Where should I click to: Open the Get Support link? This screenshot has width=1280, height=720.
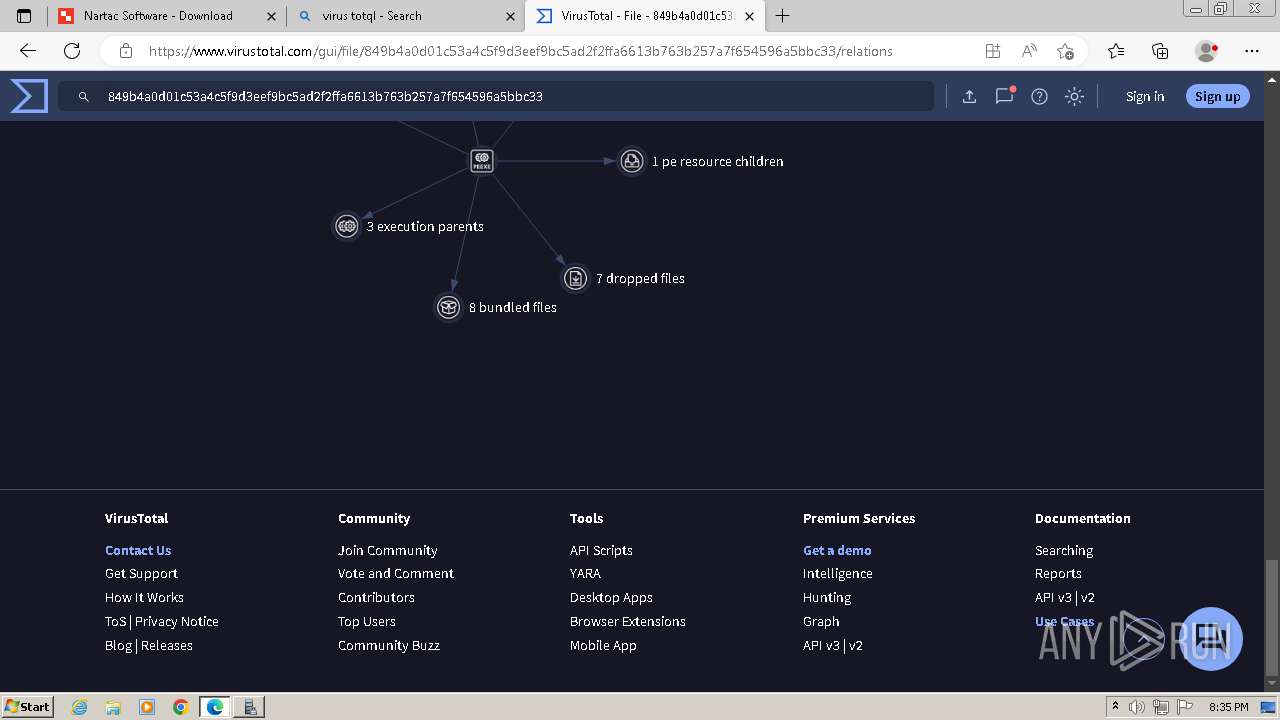[141, 573]
